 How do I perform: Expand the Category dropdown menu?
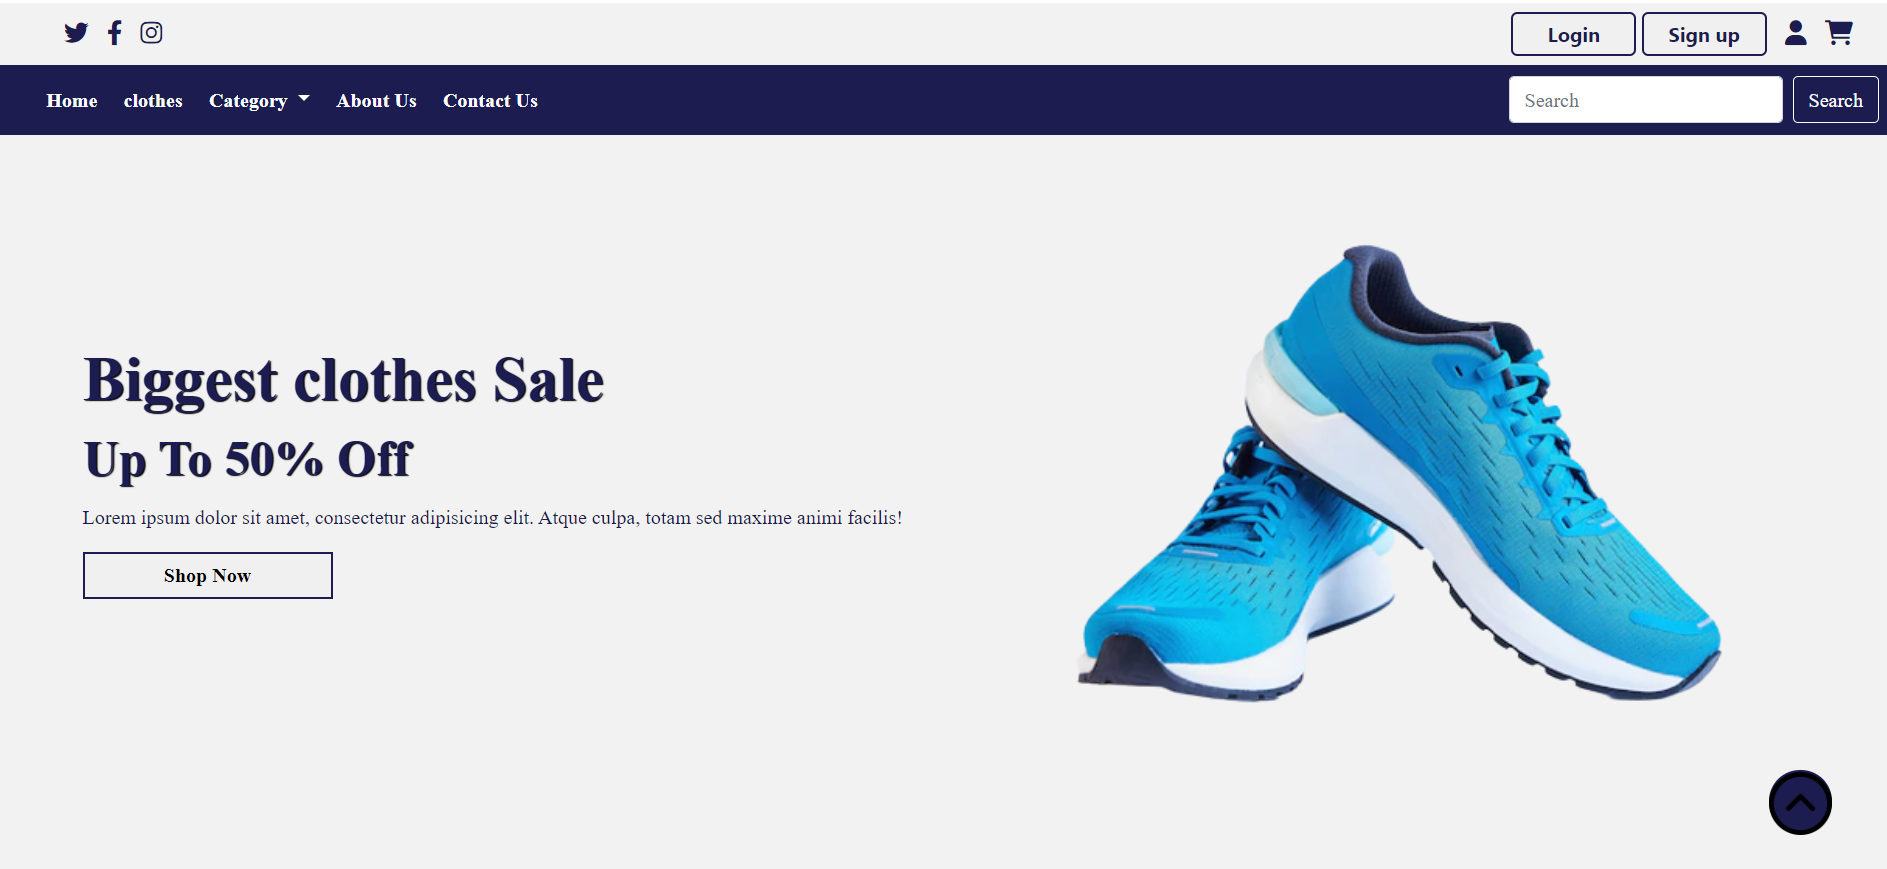pyautogui.click(x=259, y=101)
